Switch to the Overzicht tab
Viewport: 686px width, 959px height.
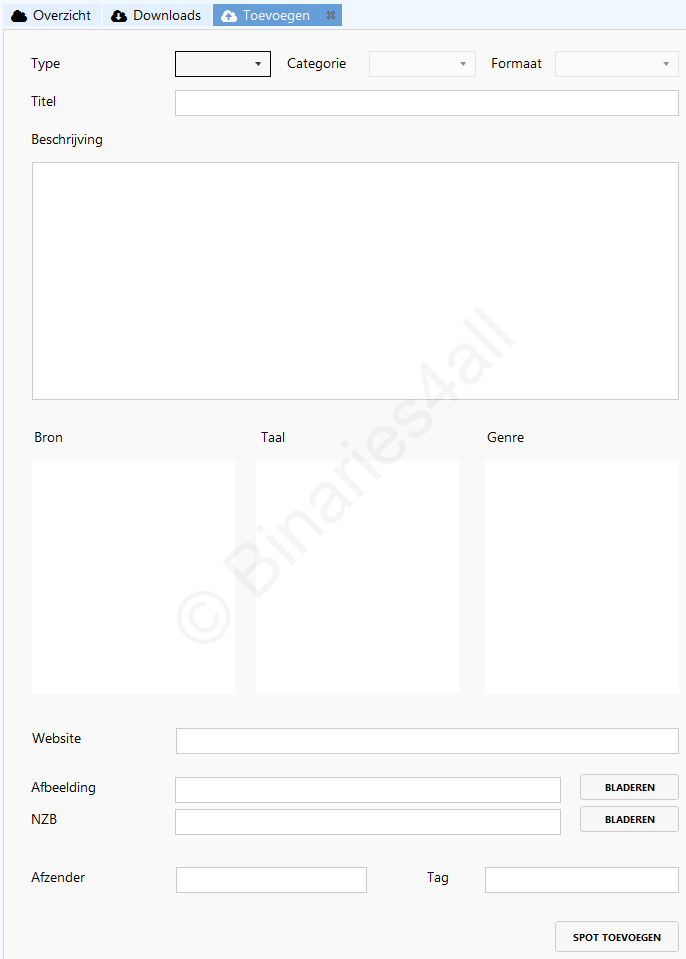point(52,15)
